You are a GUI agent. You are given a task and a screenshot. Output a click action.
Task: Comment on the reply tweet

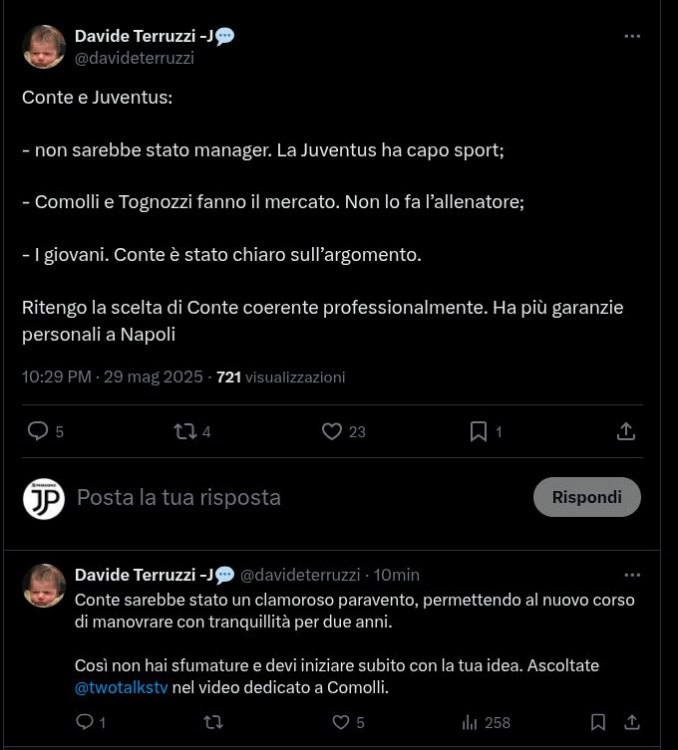tap(85, 722)
